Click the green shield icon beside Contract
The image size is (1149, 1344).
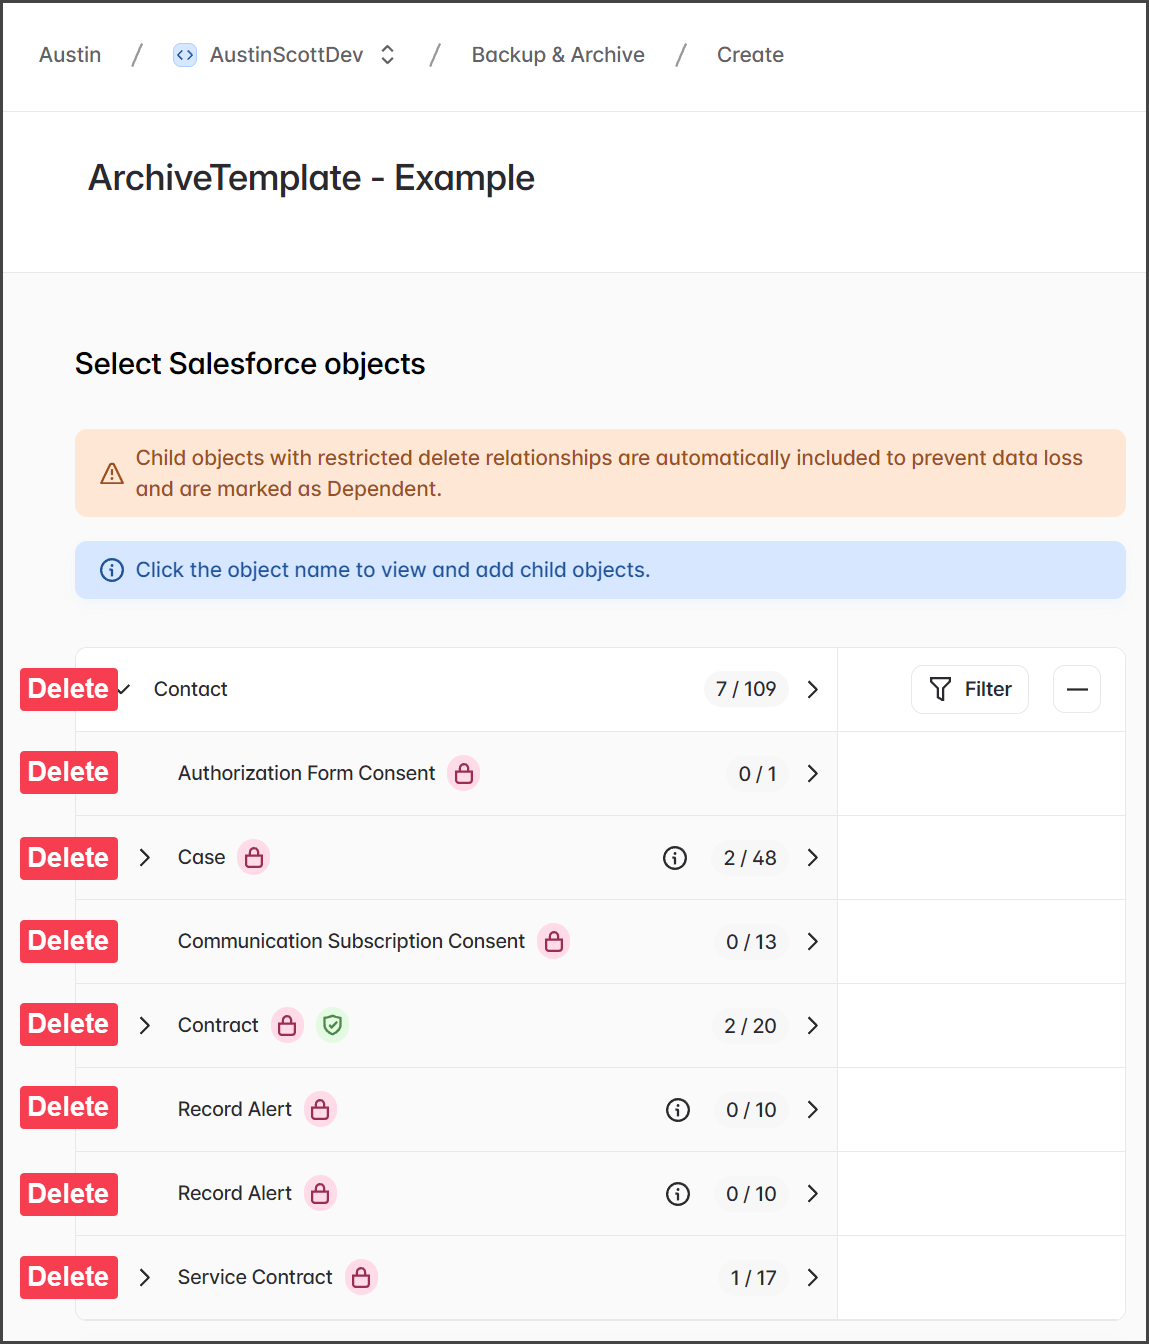pyautogui.click(x=333, y=1025)
